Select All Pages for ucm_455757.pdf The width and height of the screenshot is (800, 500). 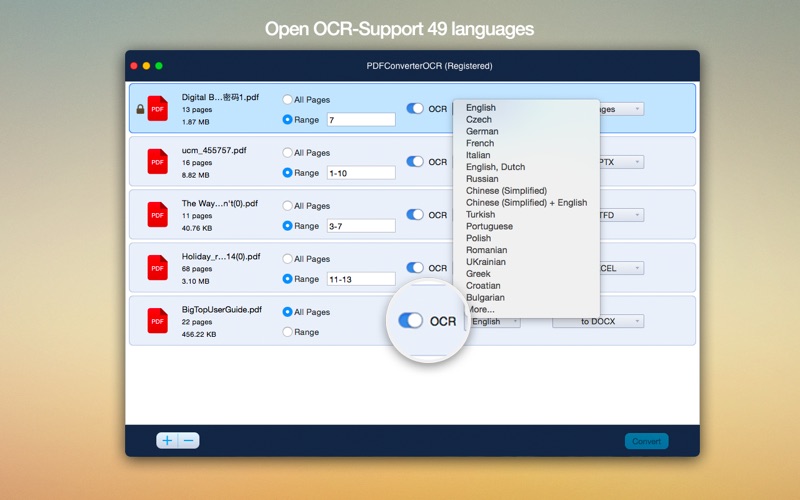(287, 153)
